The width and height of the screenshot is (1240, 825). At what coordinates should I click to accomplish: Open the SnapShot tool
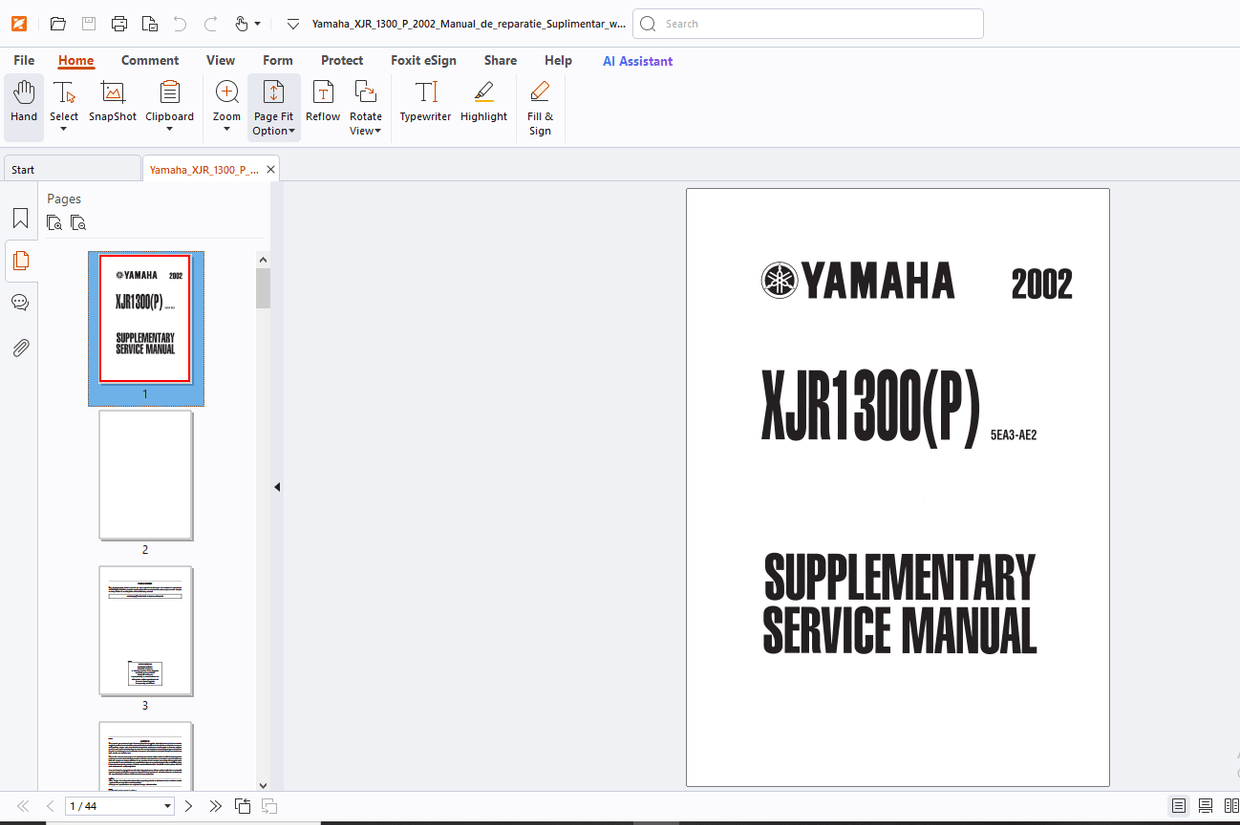pos(112,100)
